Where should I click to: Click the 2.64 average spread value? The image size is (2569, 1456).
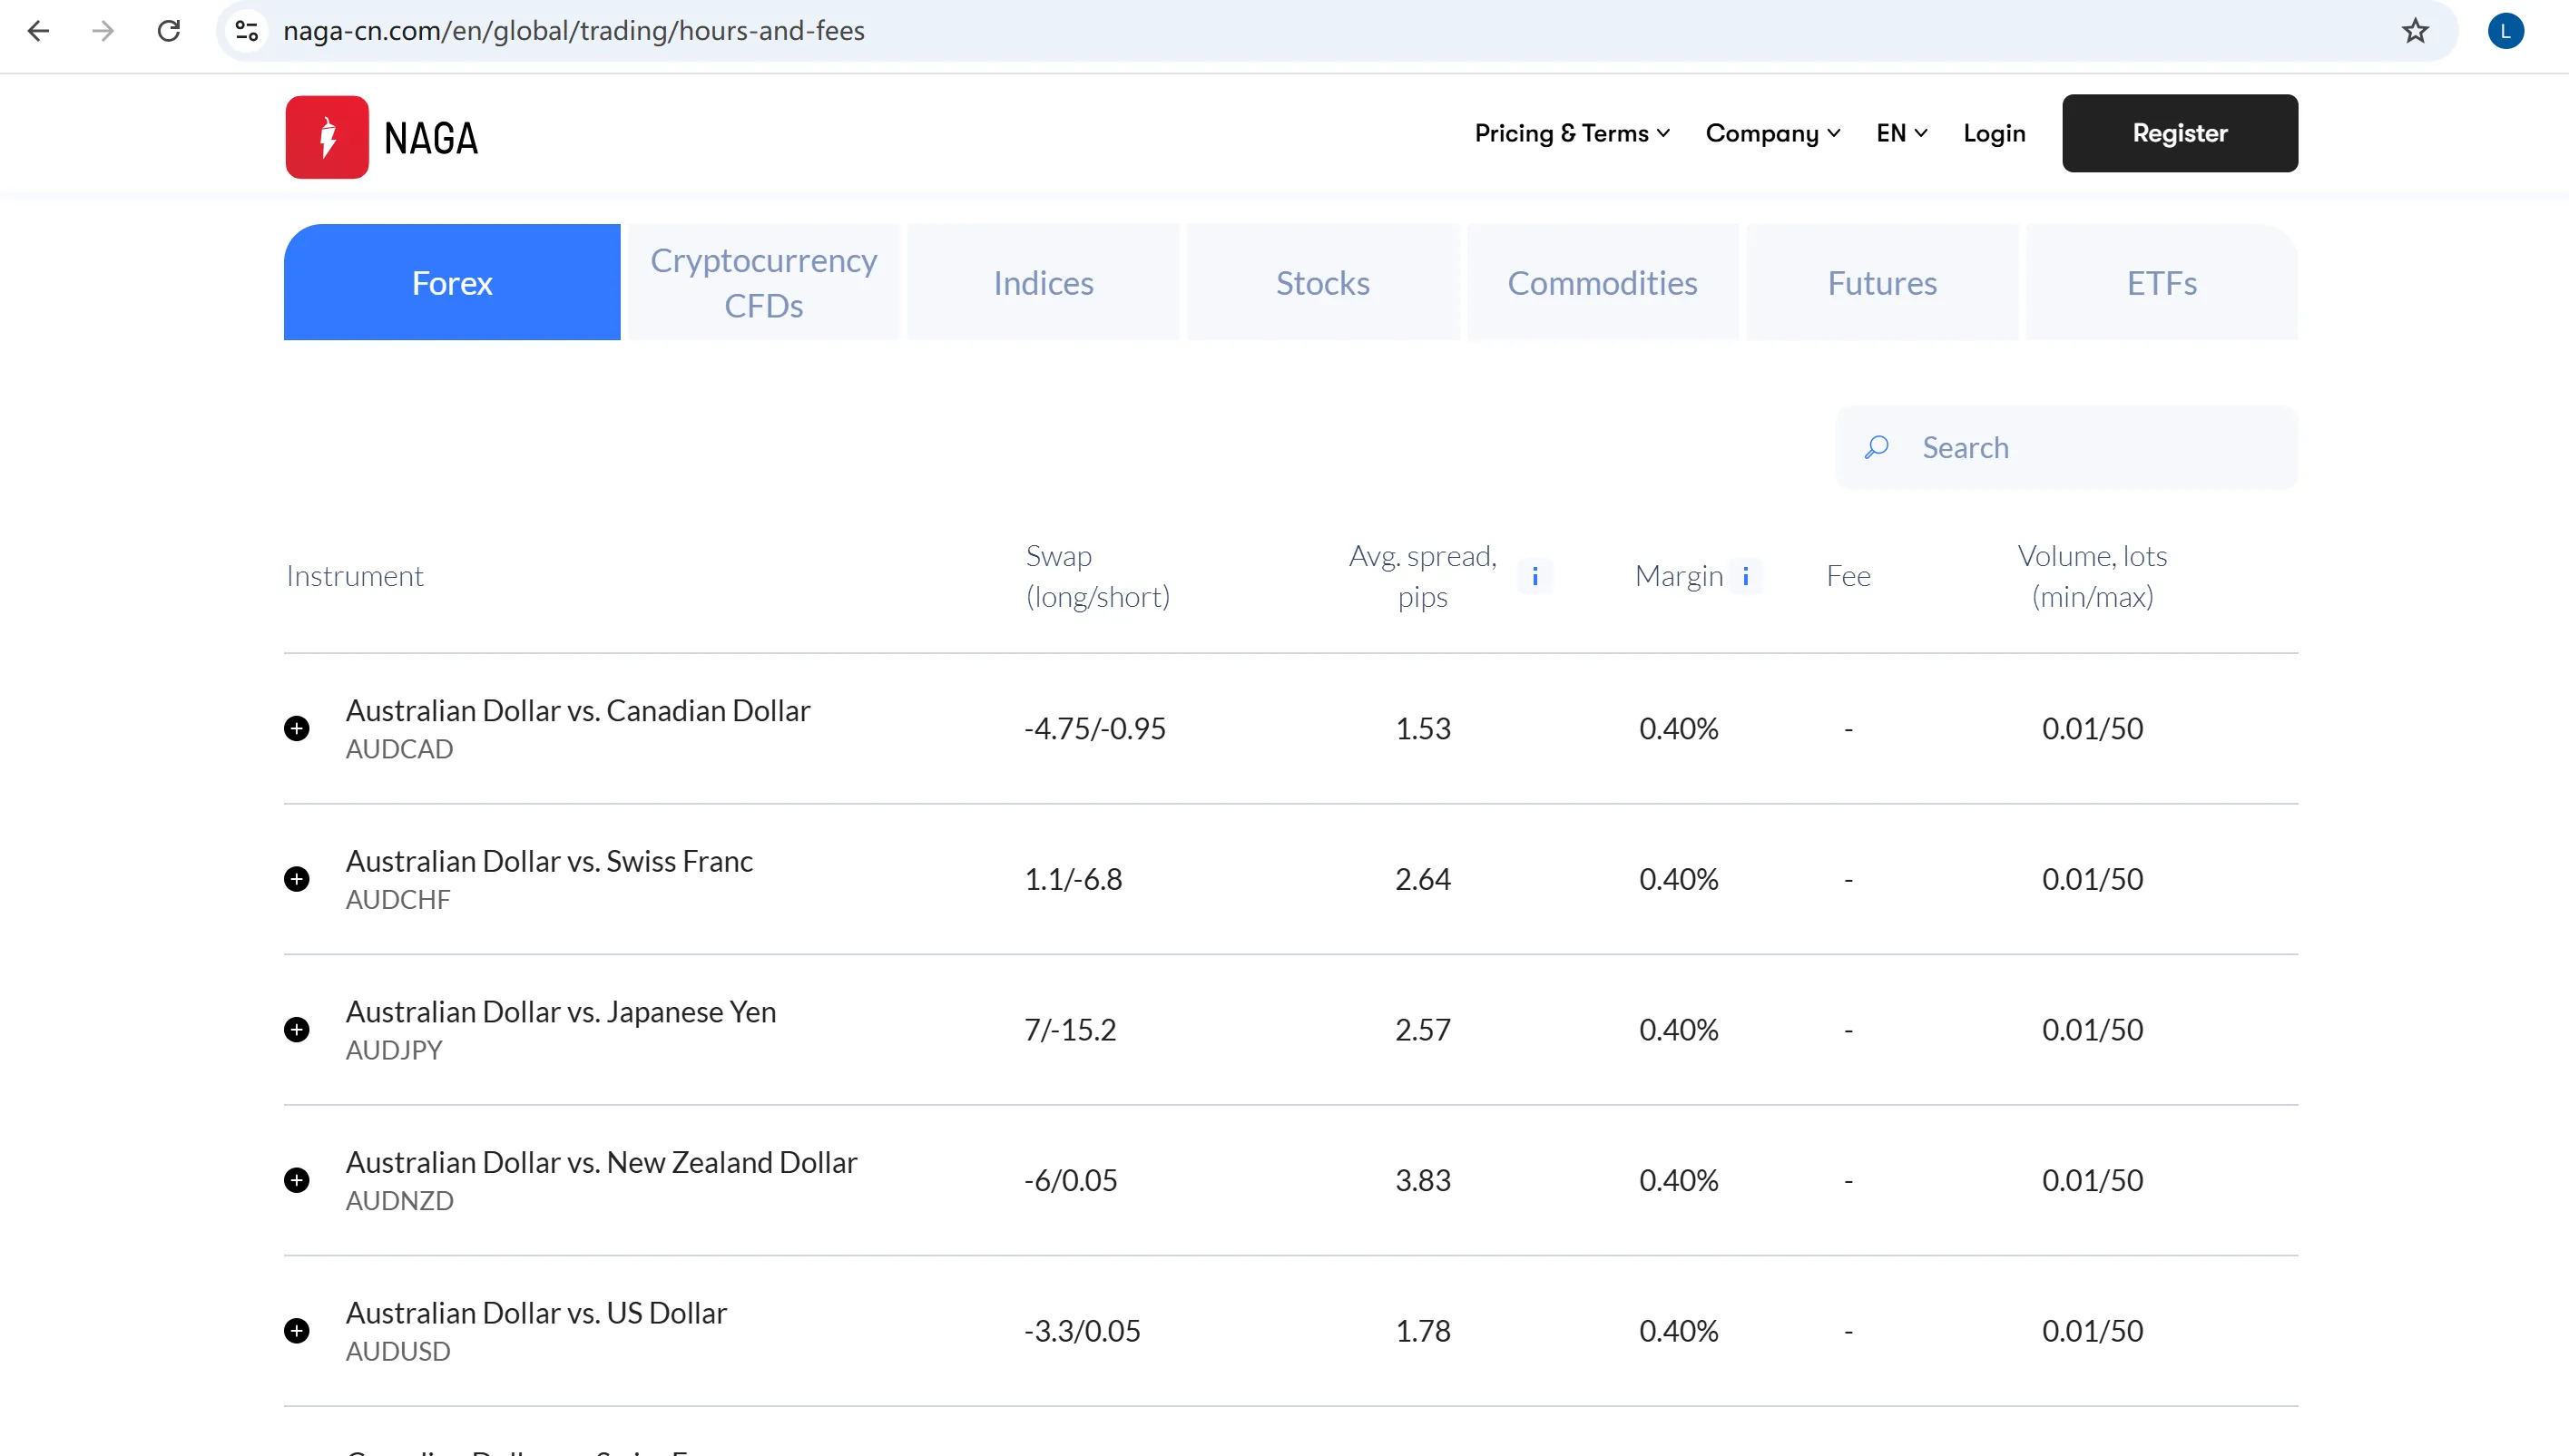(1423, 879)
